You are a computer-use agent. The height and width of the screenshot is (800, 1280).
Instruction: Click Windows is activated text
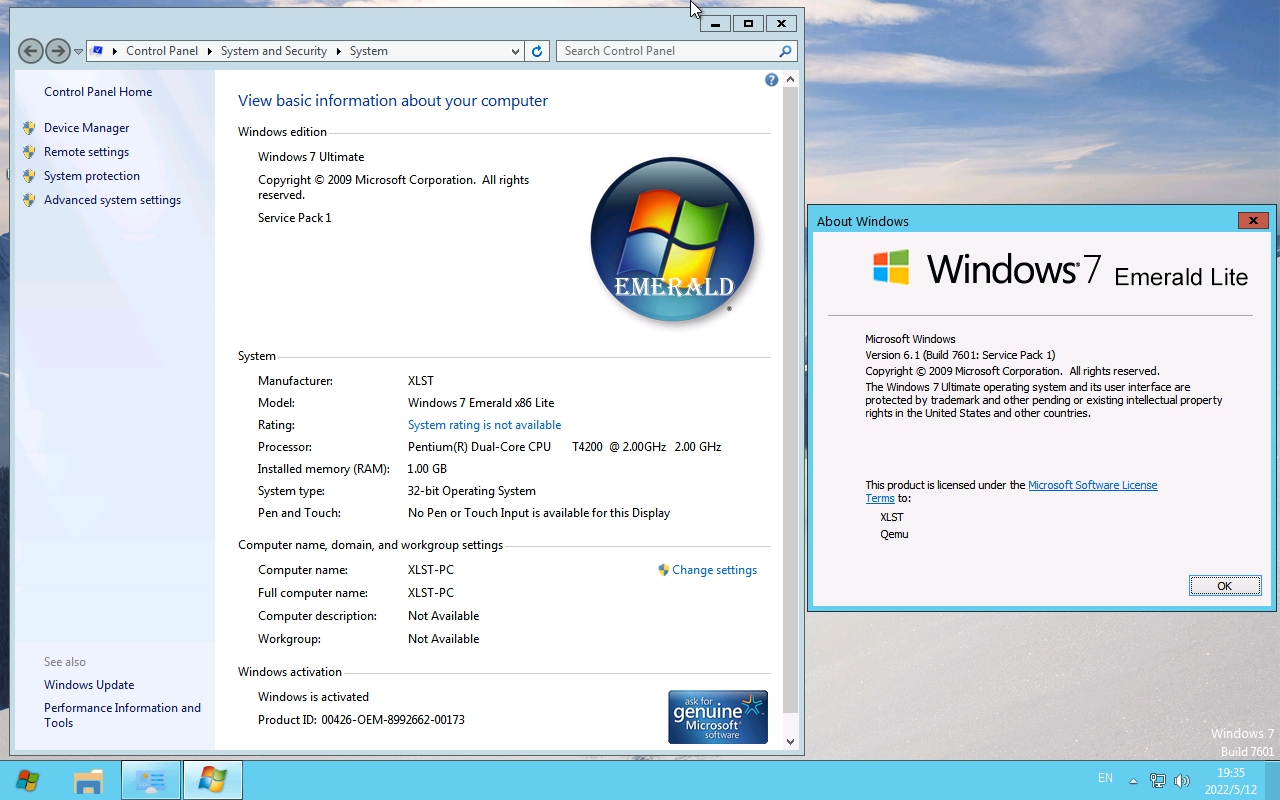[313, 697]
